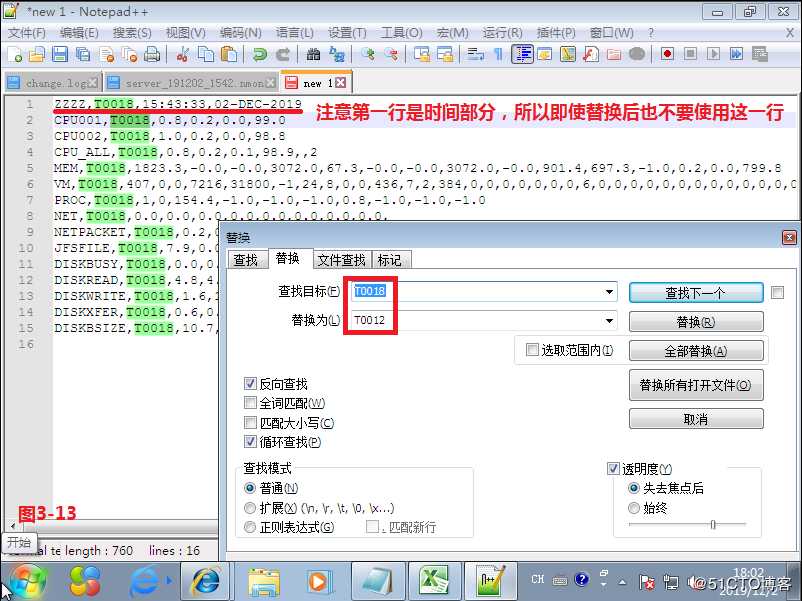
Task: Click the Stop Recording macro icon
Action: tap(690, 54)
